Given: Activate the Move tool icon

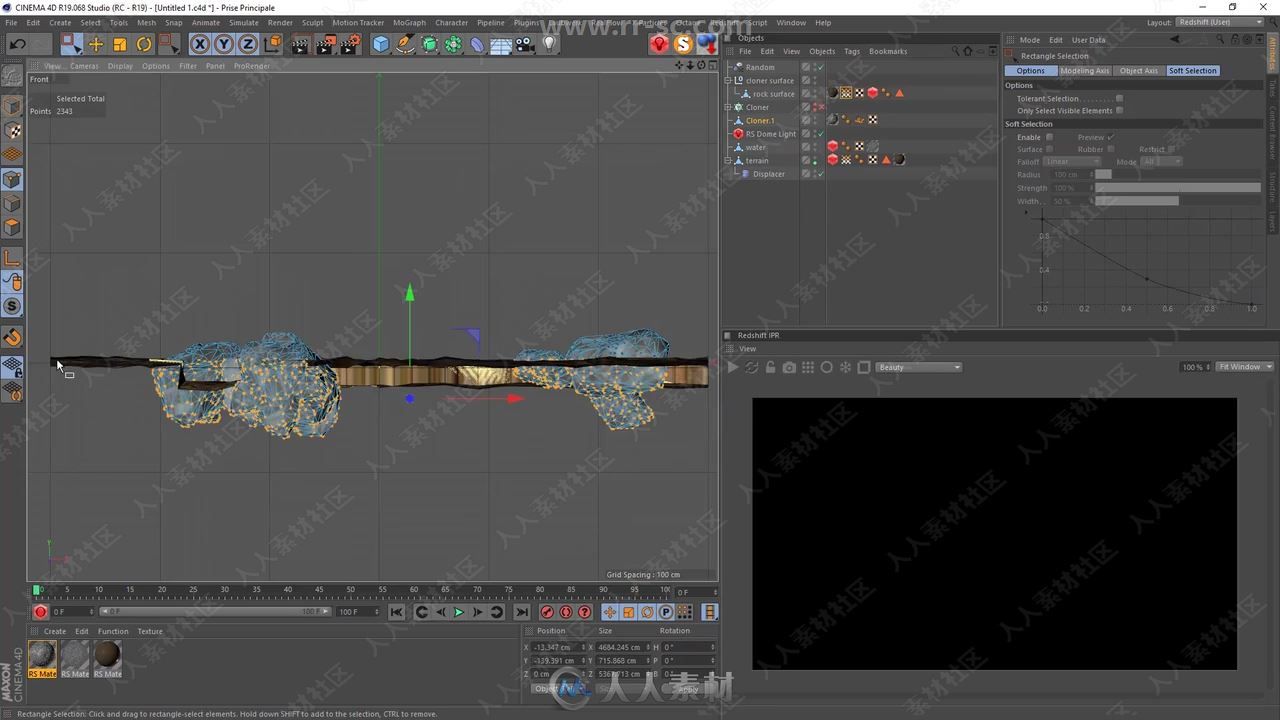Looking at the screenshot, I should coord(96,44).
